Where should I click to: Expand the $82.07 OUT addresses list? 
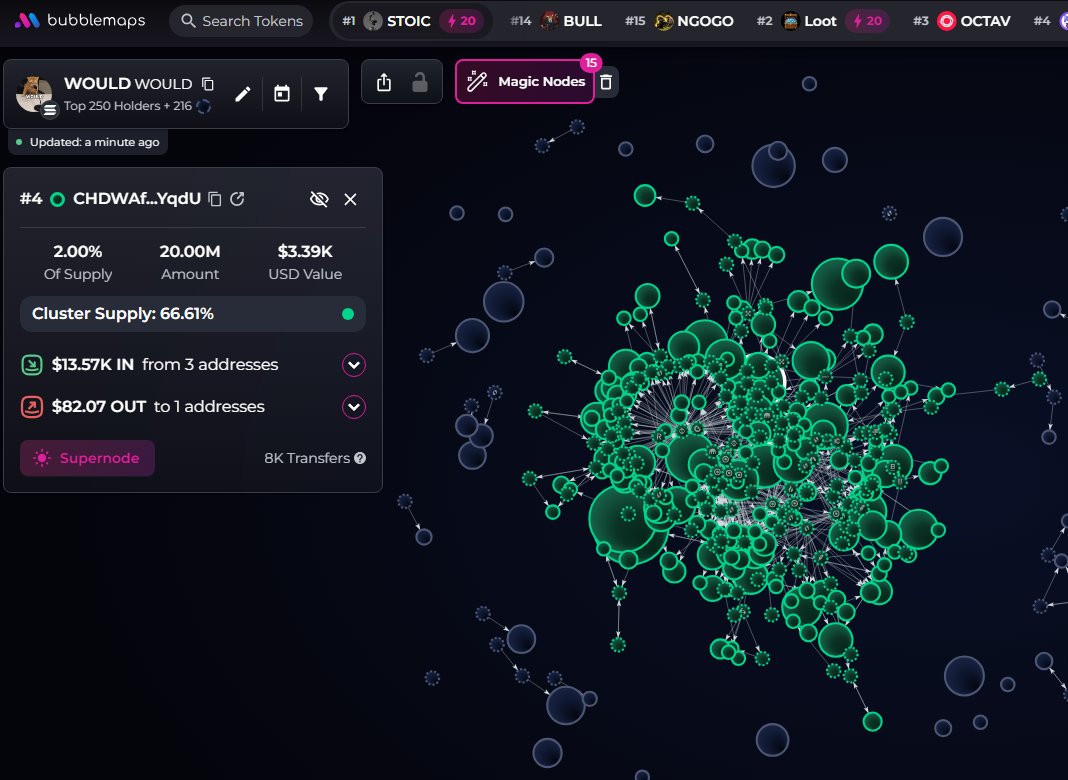[354, 407]
